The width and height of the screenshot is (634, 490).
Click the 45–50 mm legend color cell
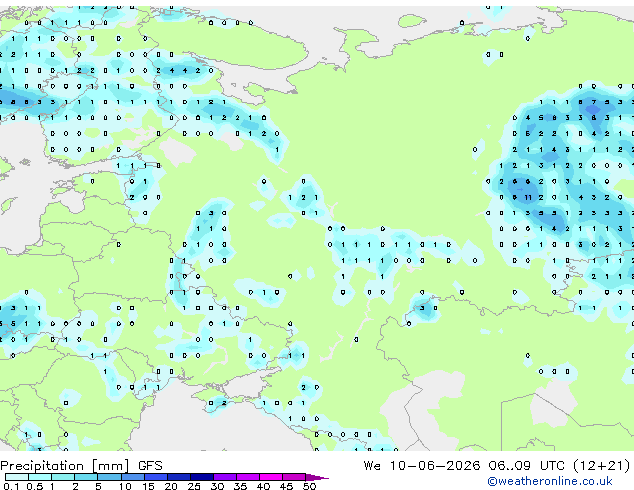coord(294,477)
